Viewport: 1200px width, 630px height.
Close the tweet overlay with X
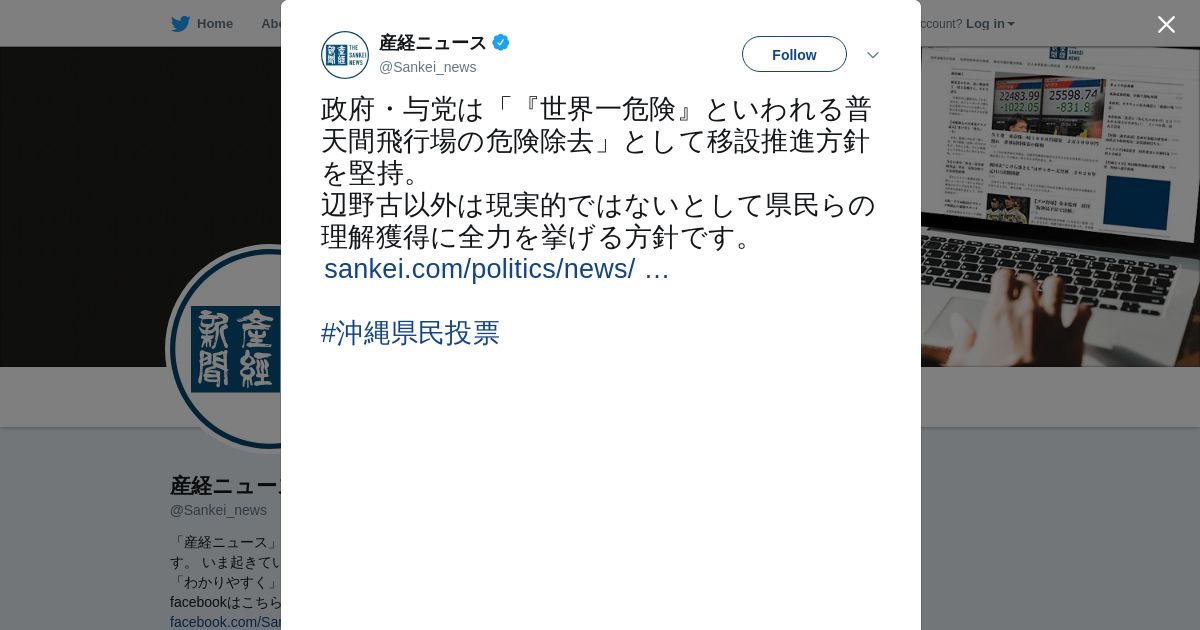point(1166,24)
